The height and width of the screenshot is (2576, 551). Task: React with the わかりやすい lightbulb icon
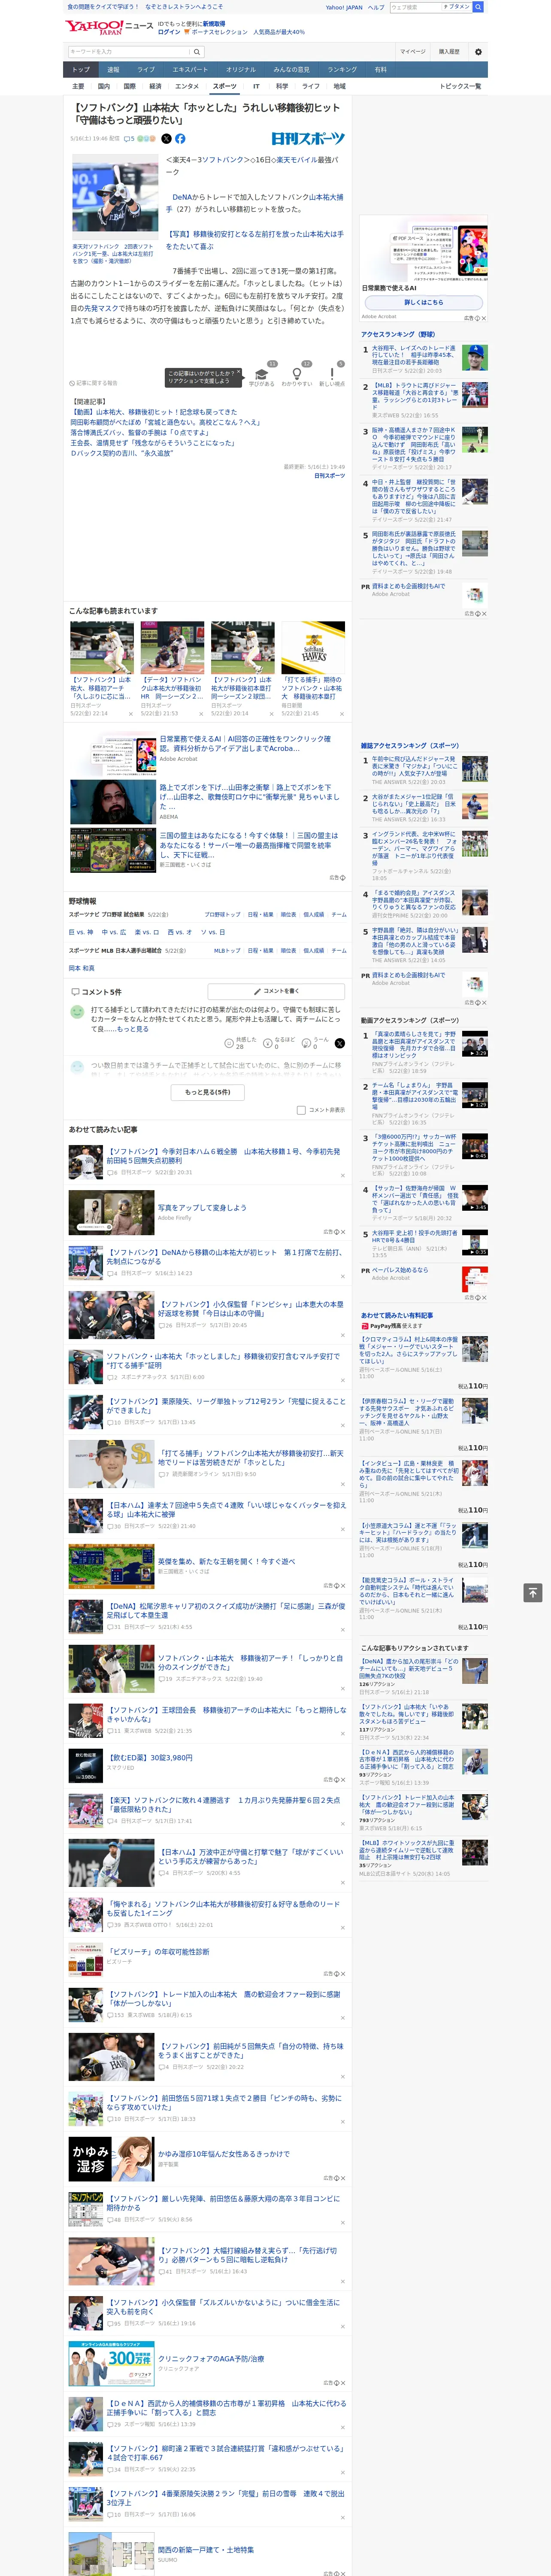point(296,373)
